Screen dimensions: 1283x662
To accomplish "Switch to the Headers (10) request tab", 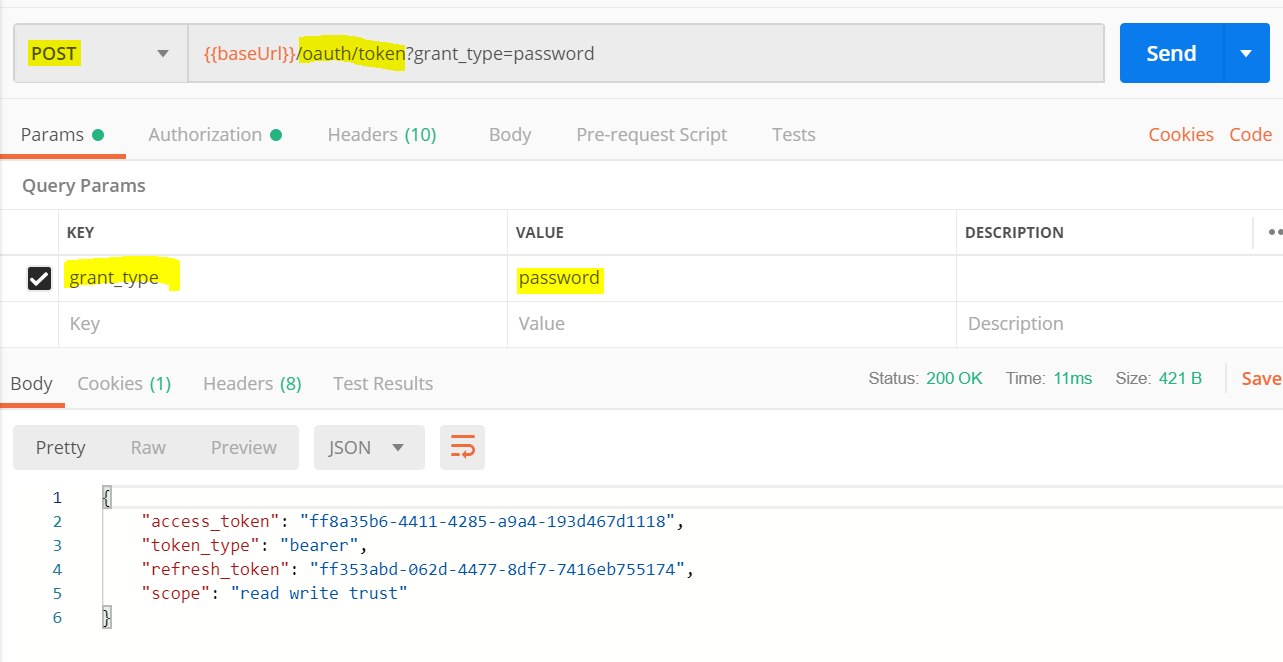I will pyautogui.click(x=381, y=133).
